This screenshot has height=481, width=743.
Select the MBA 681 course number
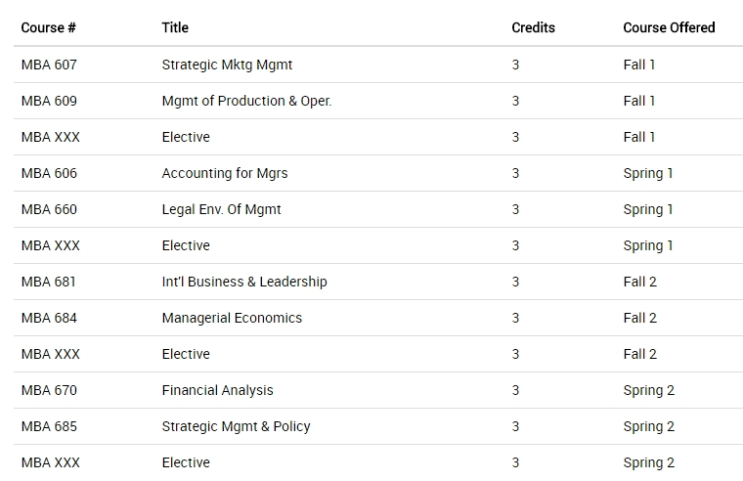tap(48, 282)
